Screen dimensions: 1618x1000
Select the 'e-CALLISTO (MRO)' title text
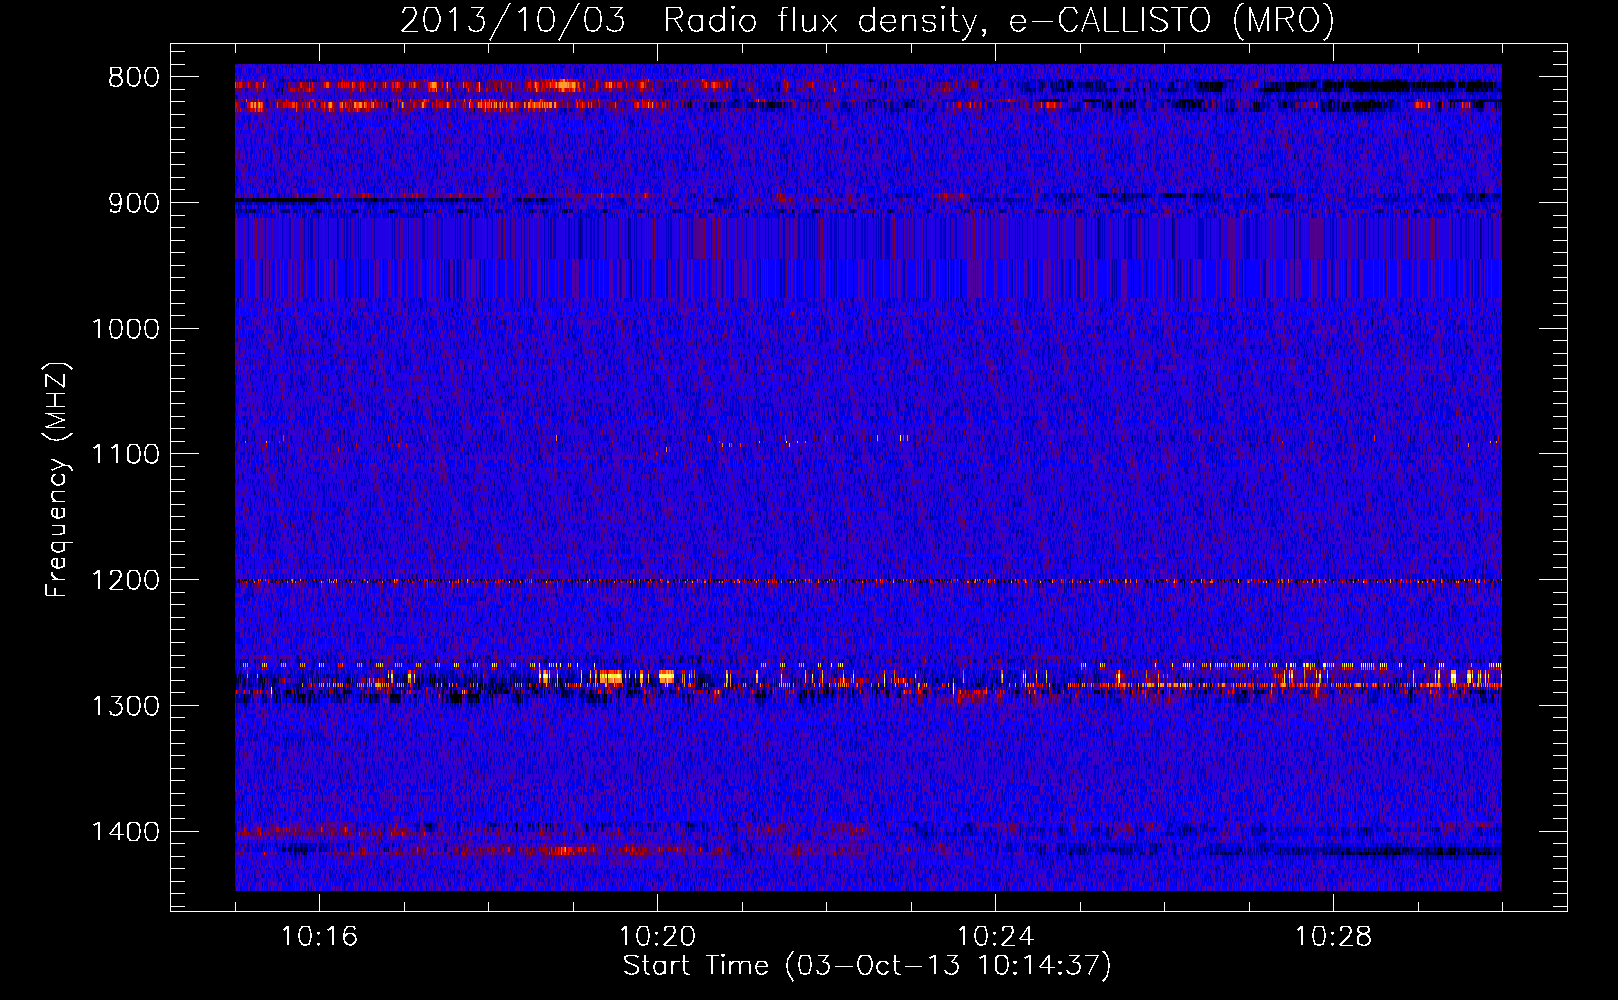tap(1171, 21)
